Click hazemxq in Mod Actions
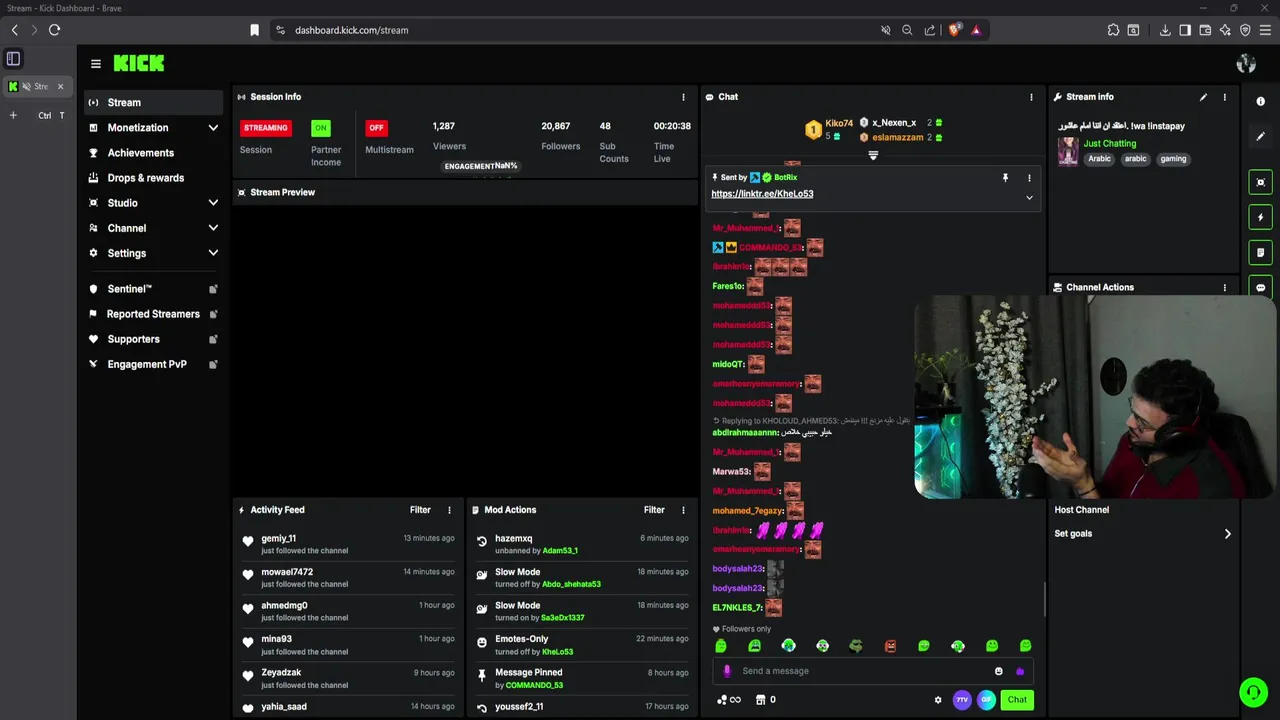 (x=513, y=539)
